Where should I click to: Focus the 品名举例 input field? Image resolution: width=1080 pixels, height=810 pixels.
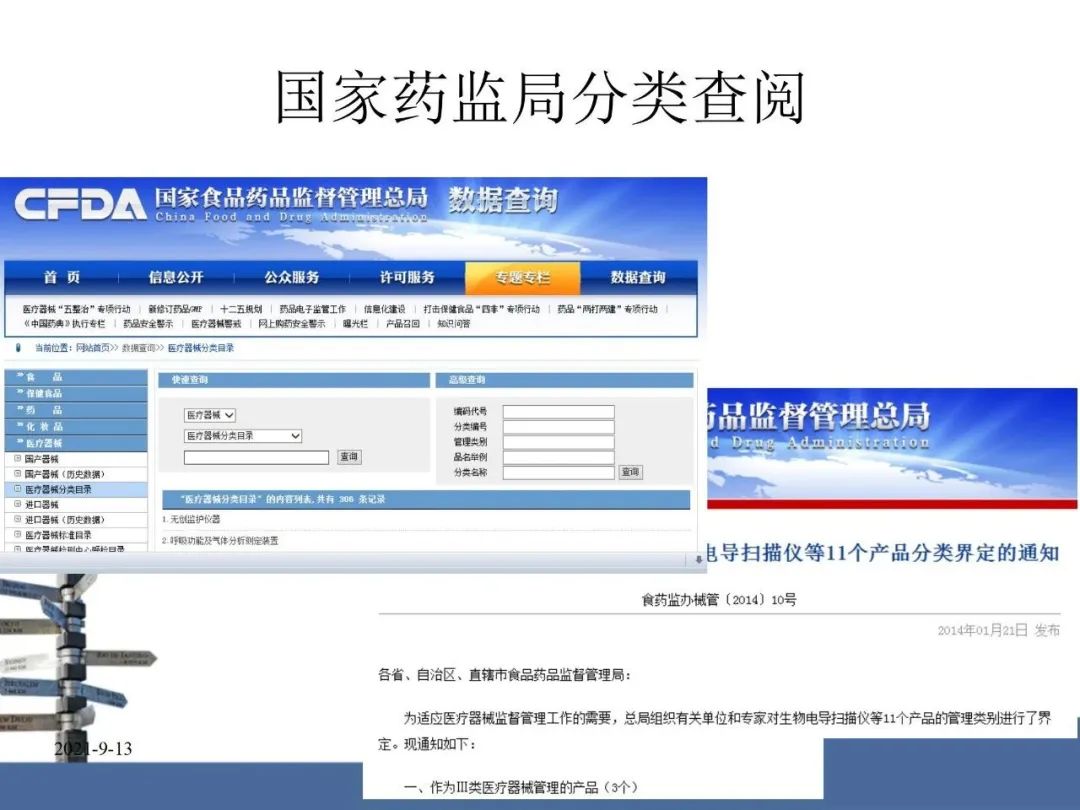point(559,457)
